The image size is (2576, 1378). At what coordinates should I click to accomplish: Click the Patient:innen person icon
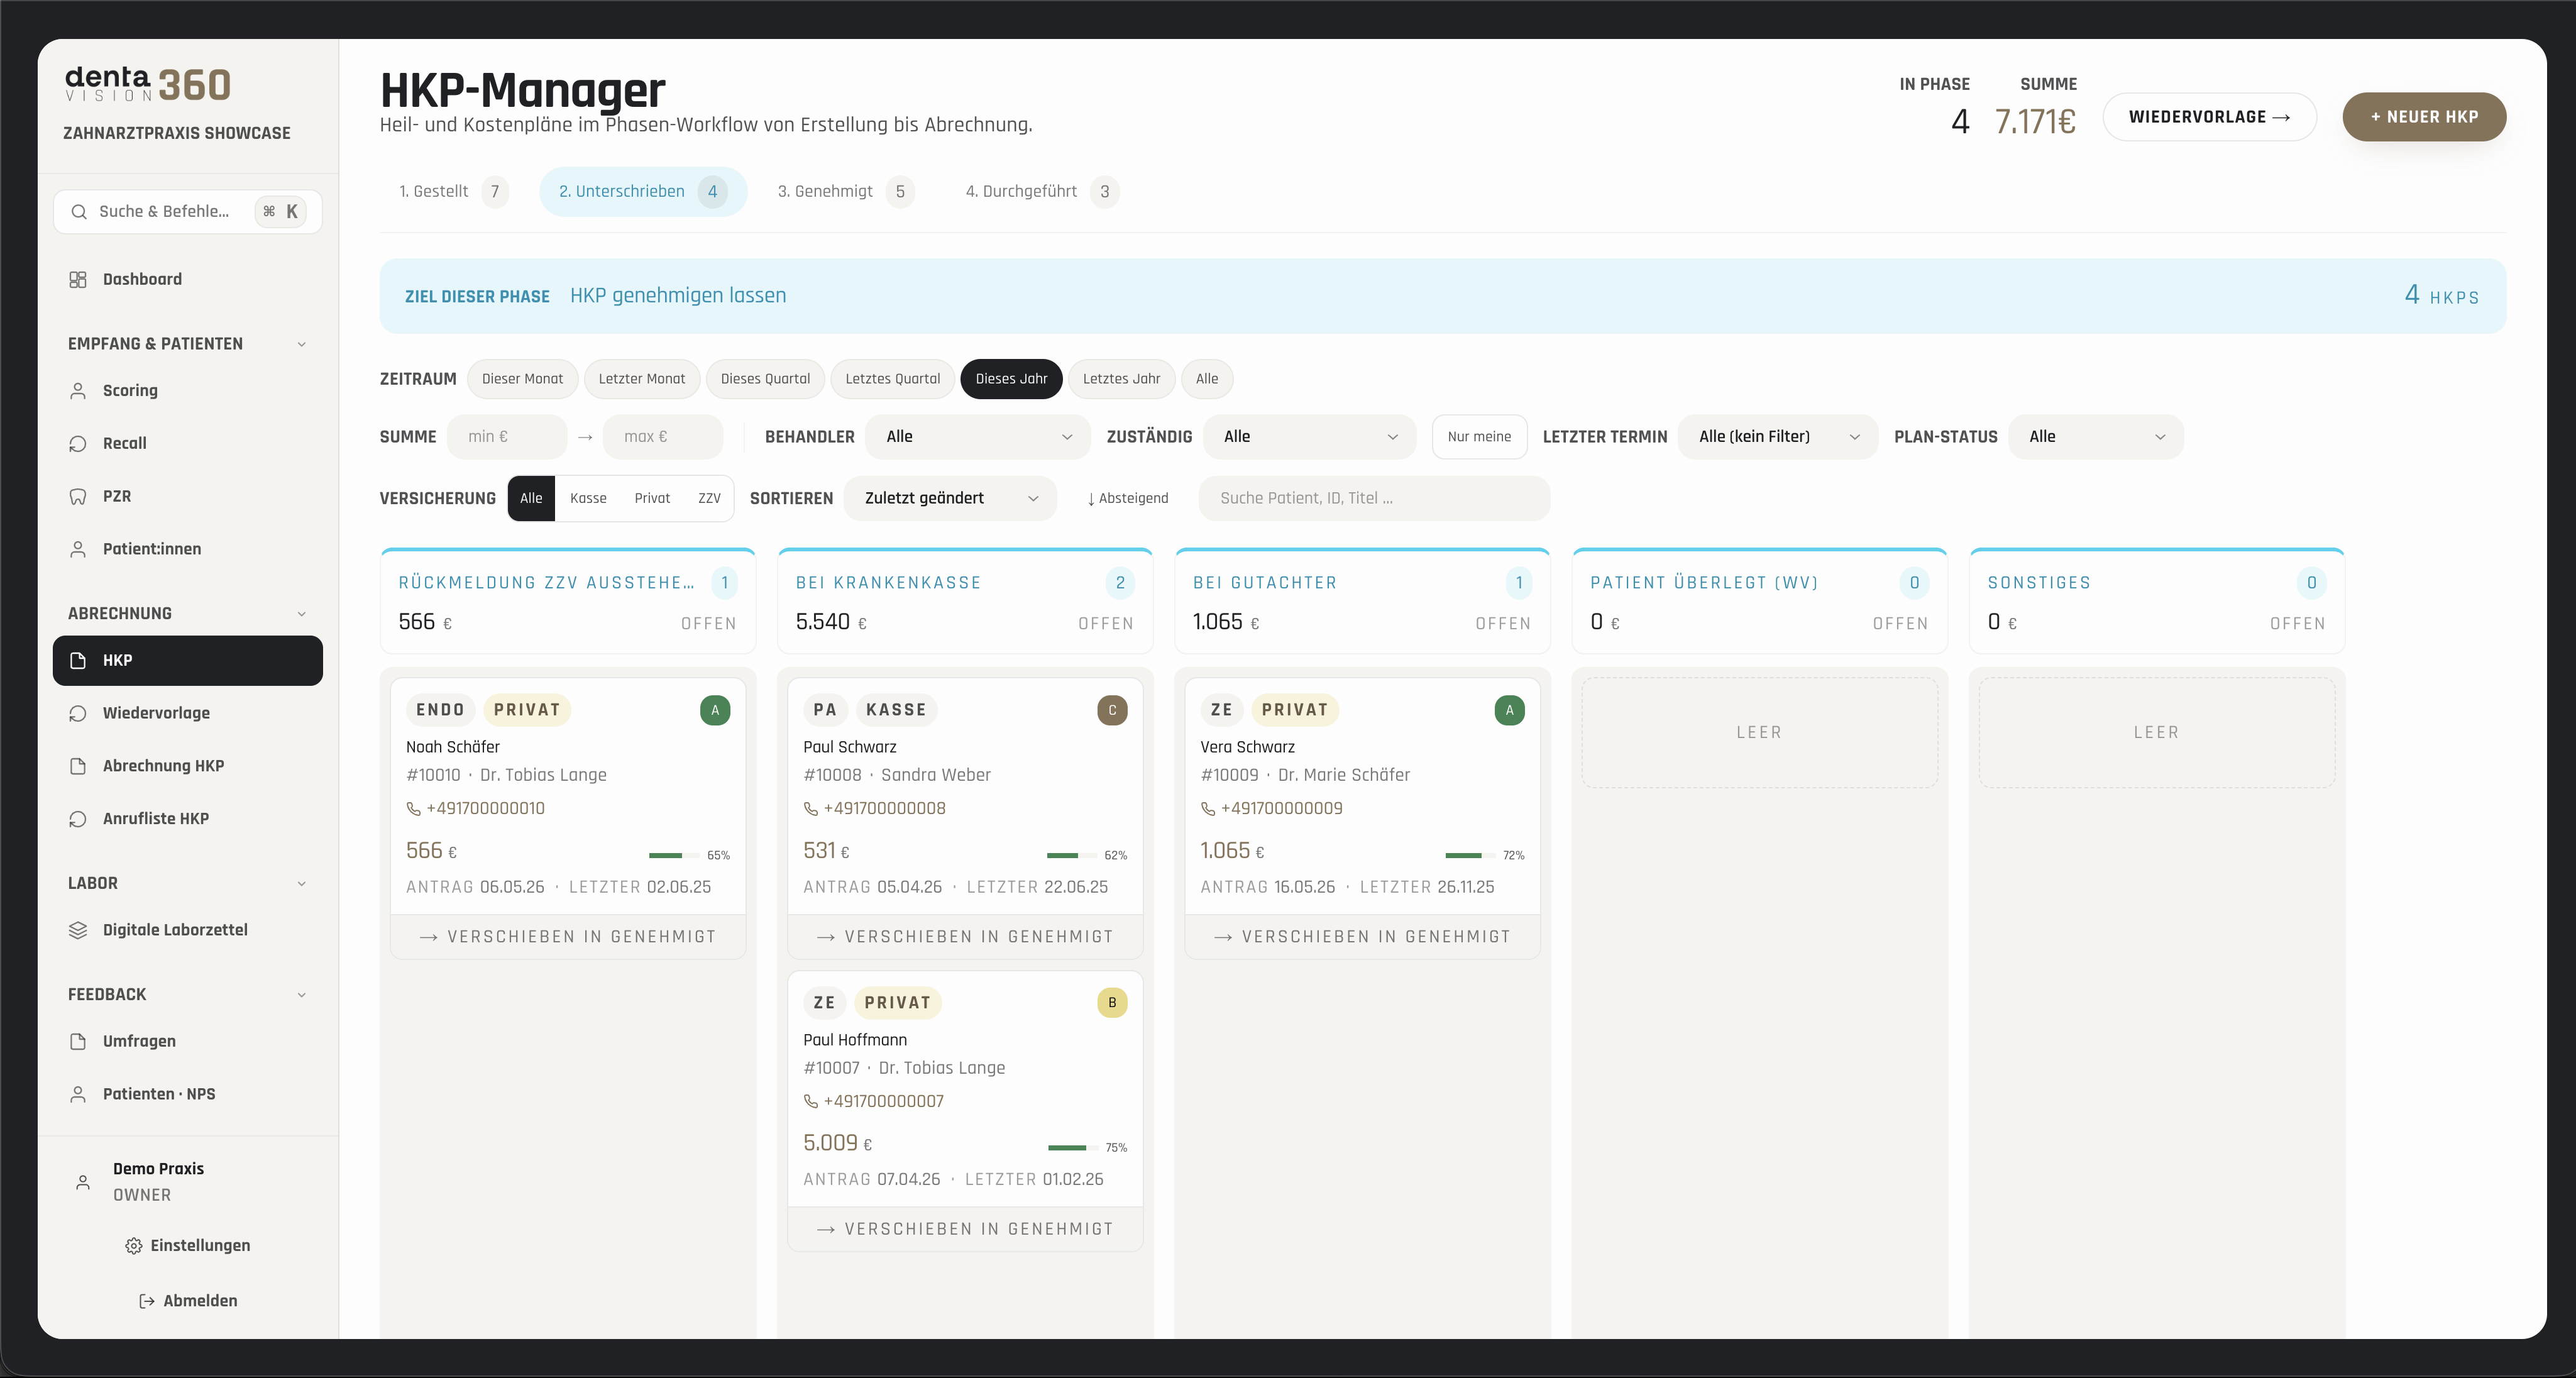(x=77, y=549)
